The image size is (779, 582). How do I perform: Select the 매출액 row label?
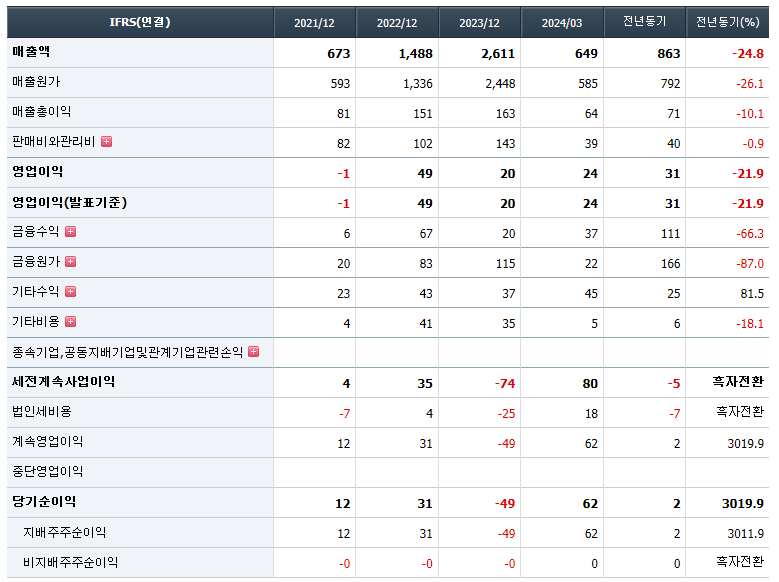coord(31,52)
